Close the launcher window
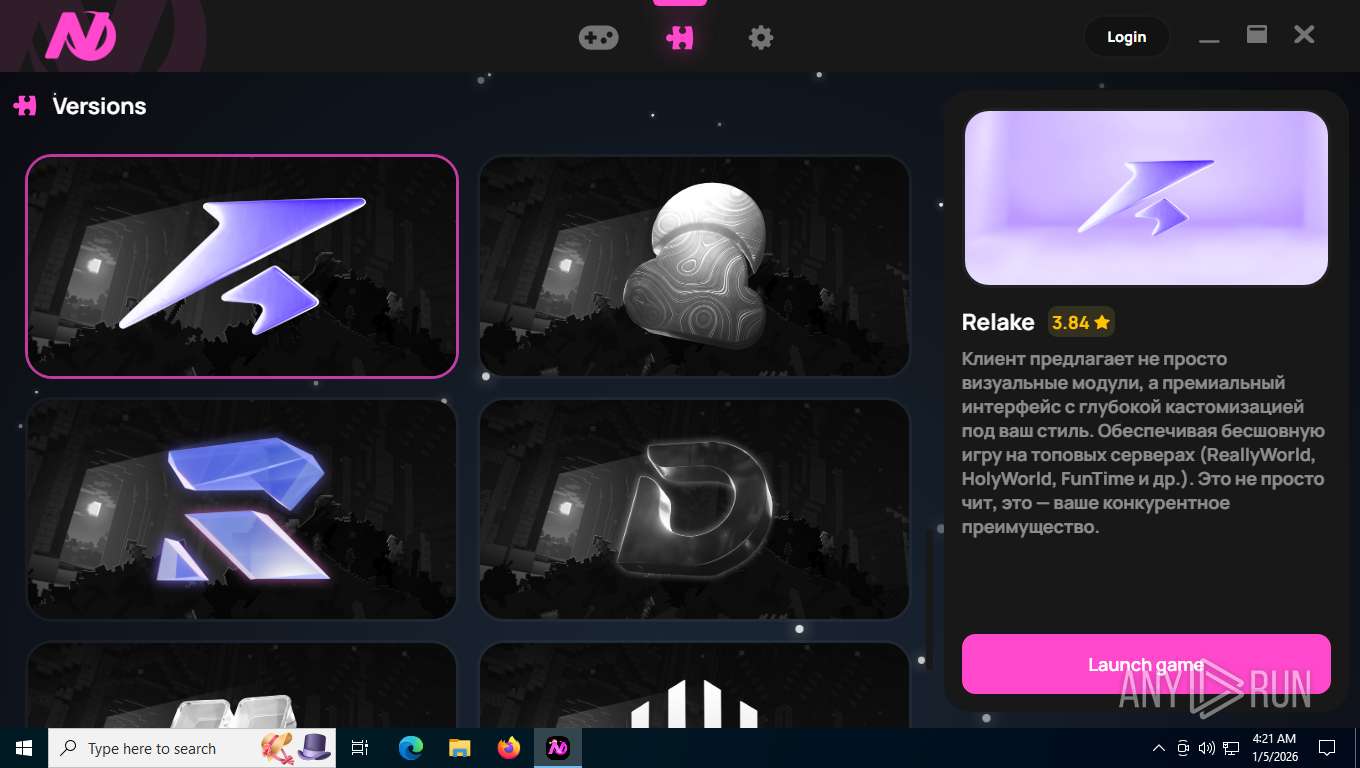The width and height of the screenshot is (1360, 768). coord(1304,35)
